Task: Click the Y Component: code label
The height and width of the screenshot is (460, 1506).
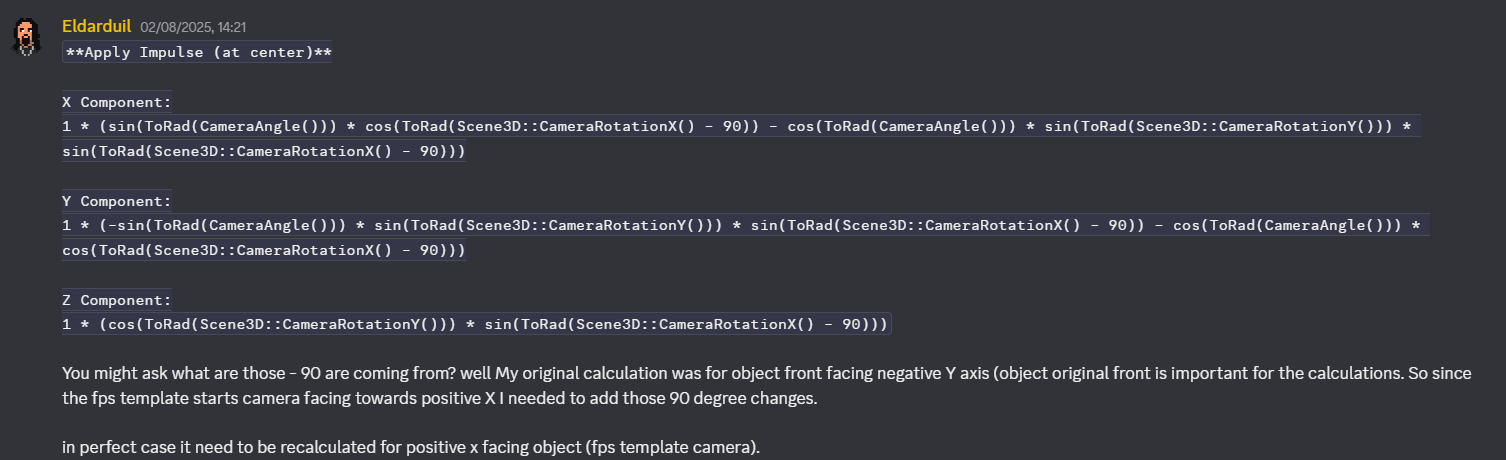Action: pyautogui.click(x=117, y=201)
